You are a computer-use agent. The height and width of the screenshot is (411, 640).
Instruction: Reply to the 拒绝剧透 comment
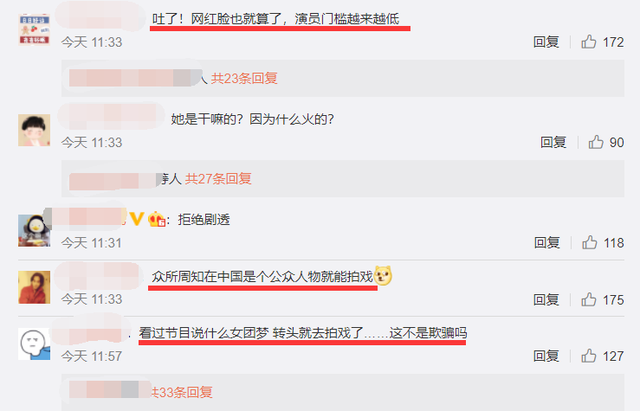click(x=547, y=242)
